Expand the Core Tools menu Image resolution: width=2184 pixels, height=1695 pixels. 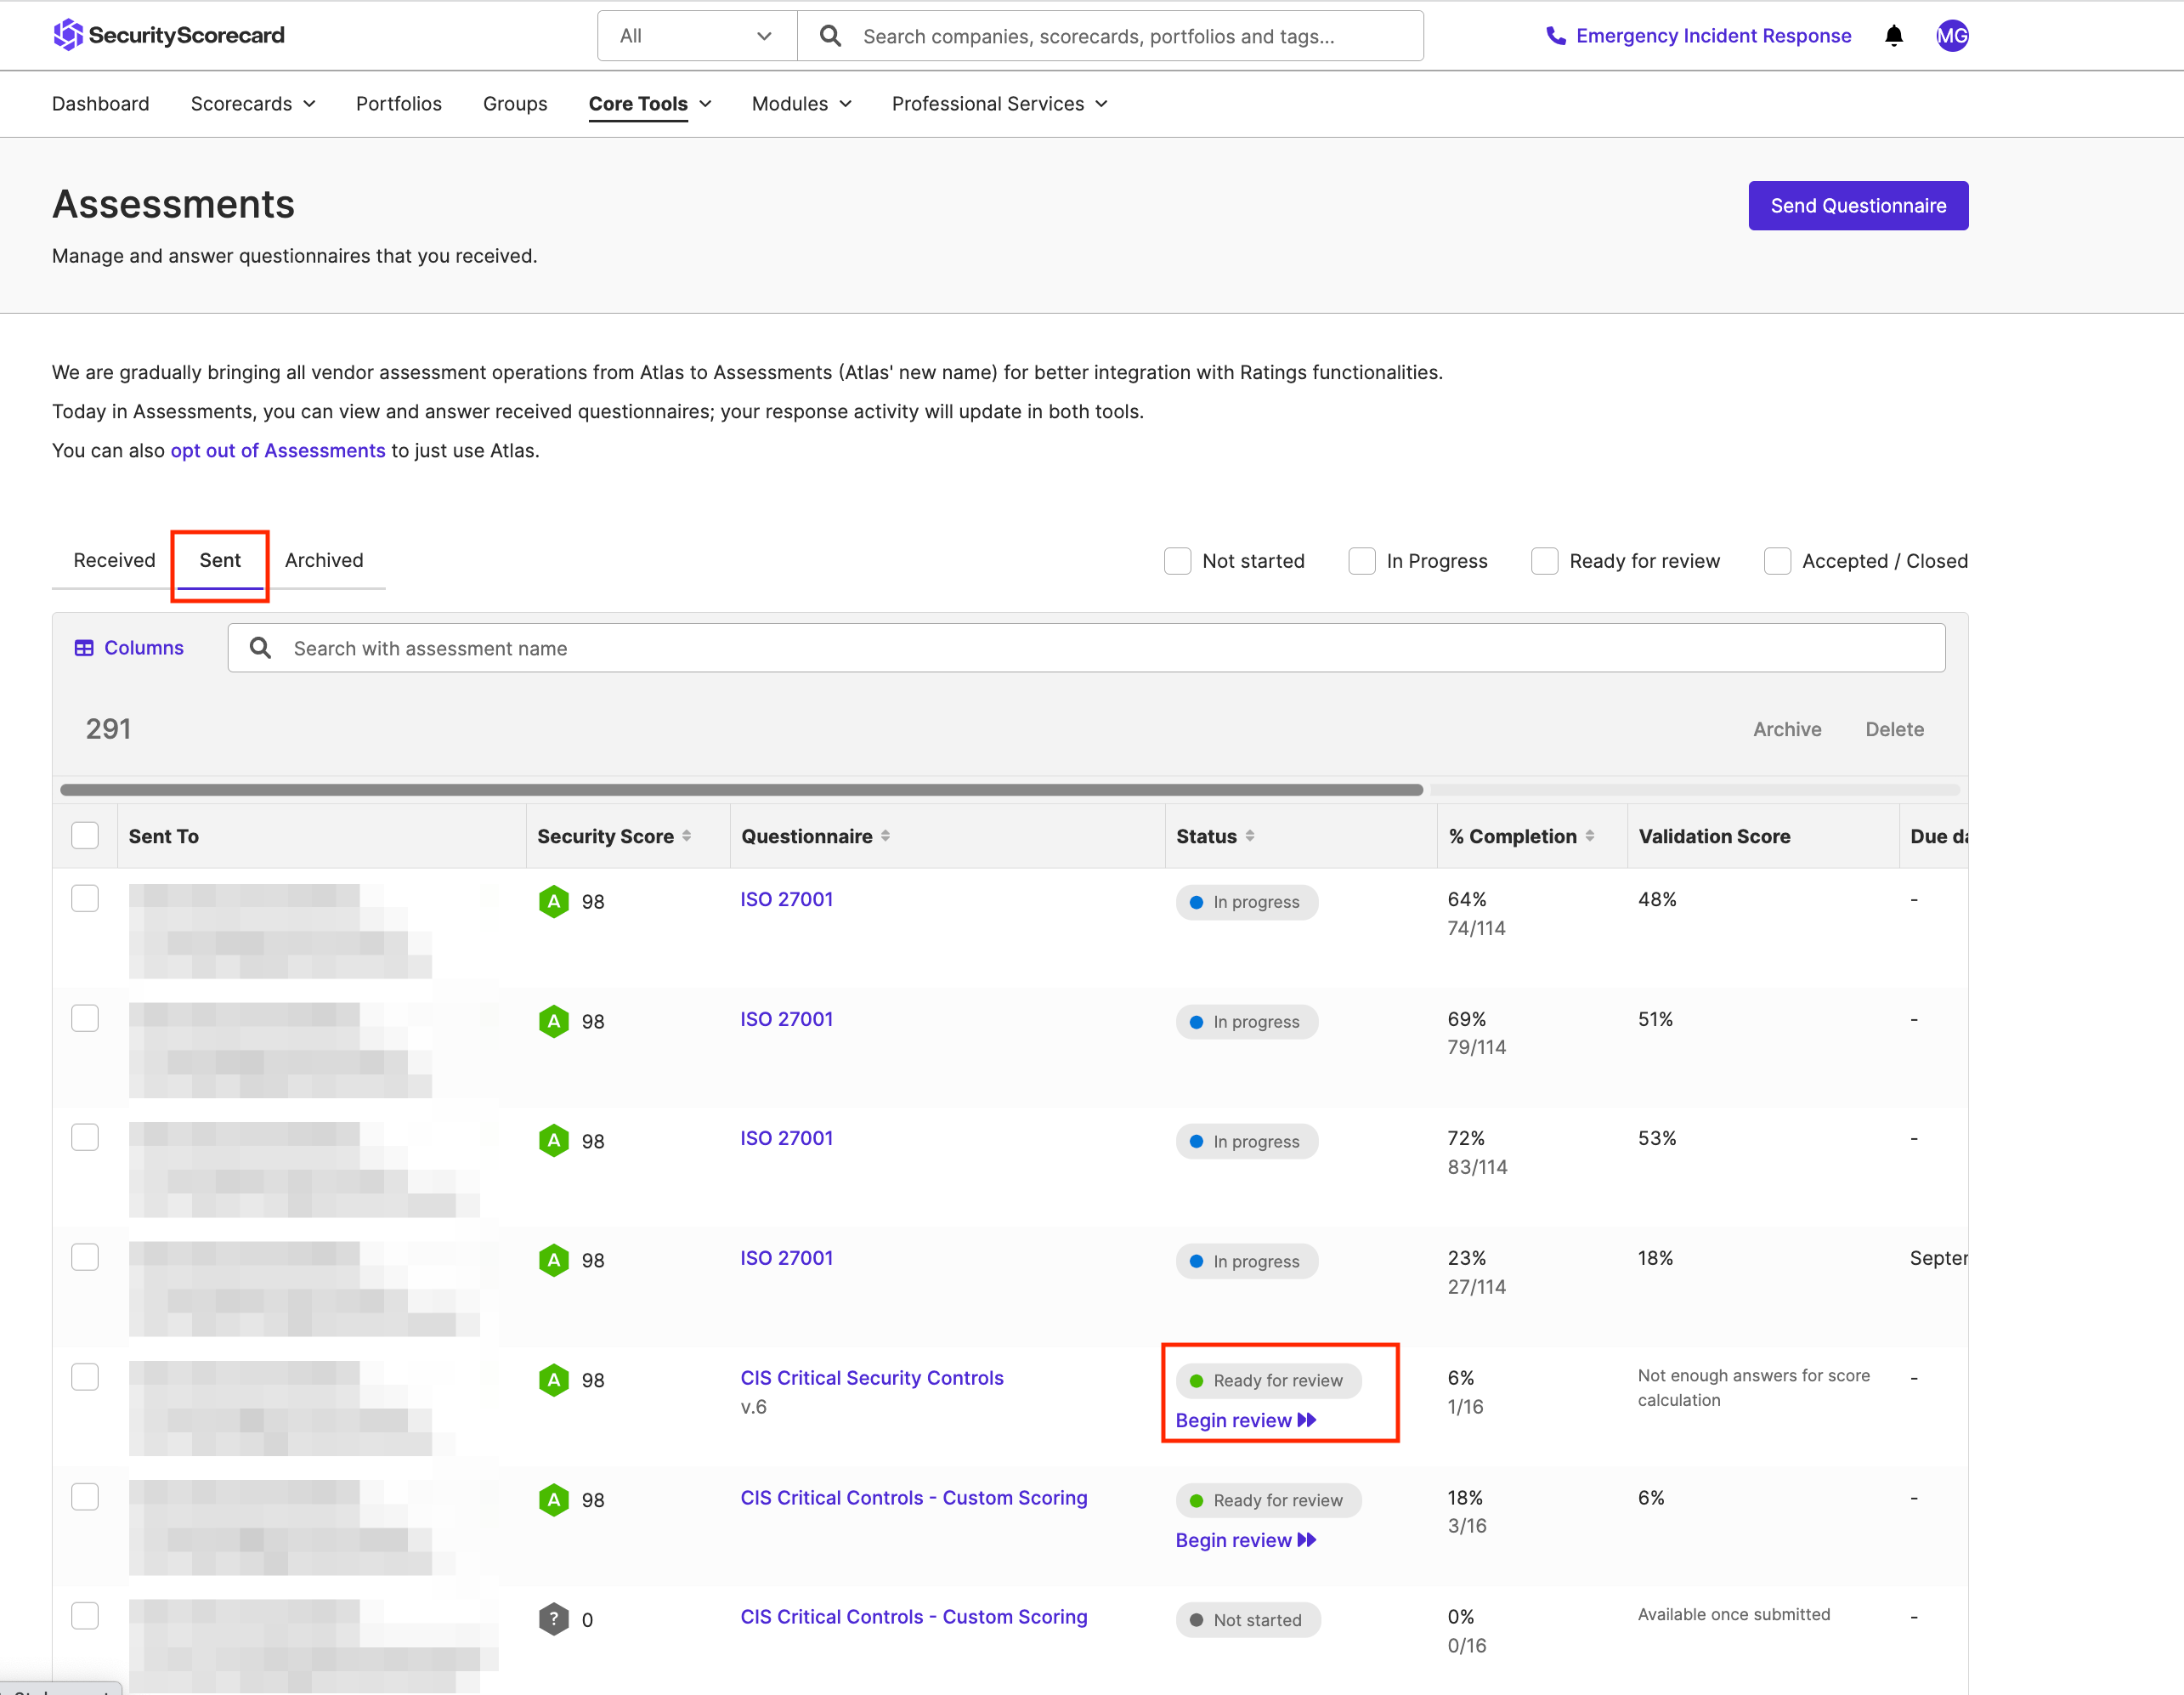[650, 104]
